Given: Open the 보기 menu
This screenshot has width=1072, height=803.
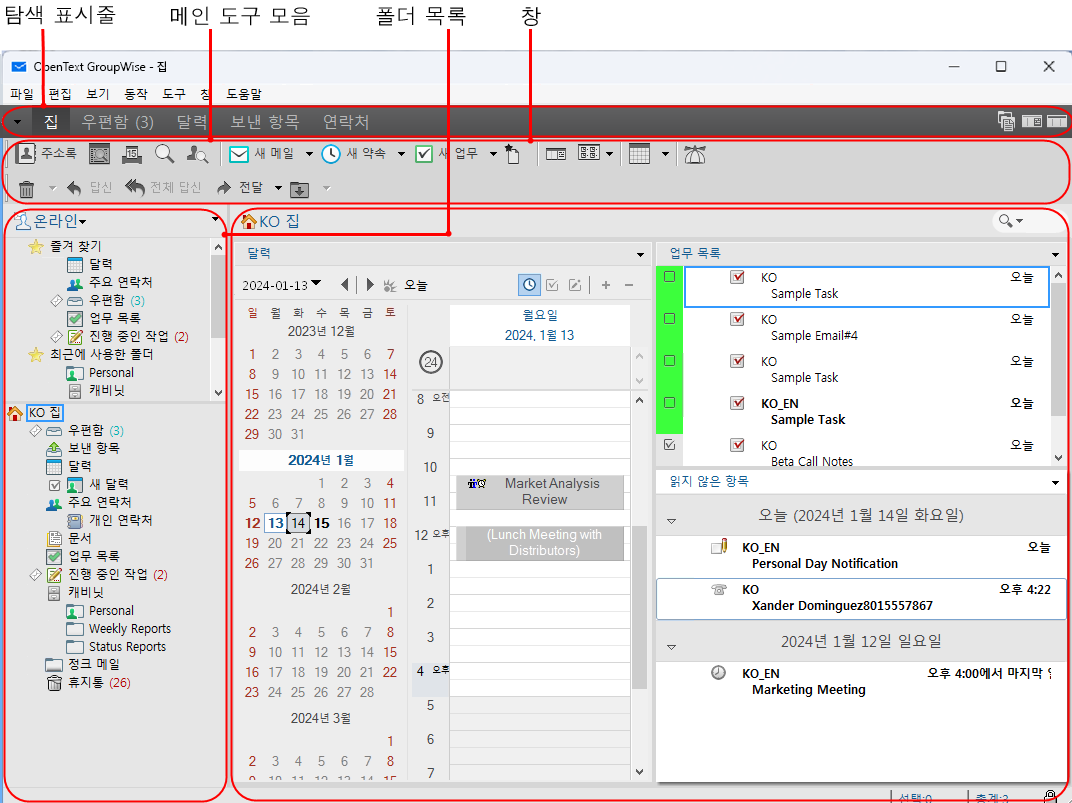Looking at the screenshot, I should [98, 94].
